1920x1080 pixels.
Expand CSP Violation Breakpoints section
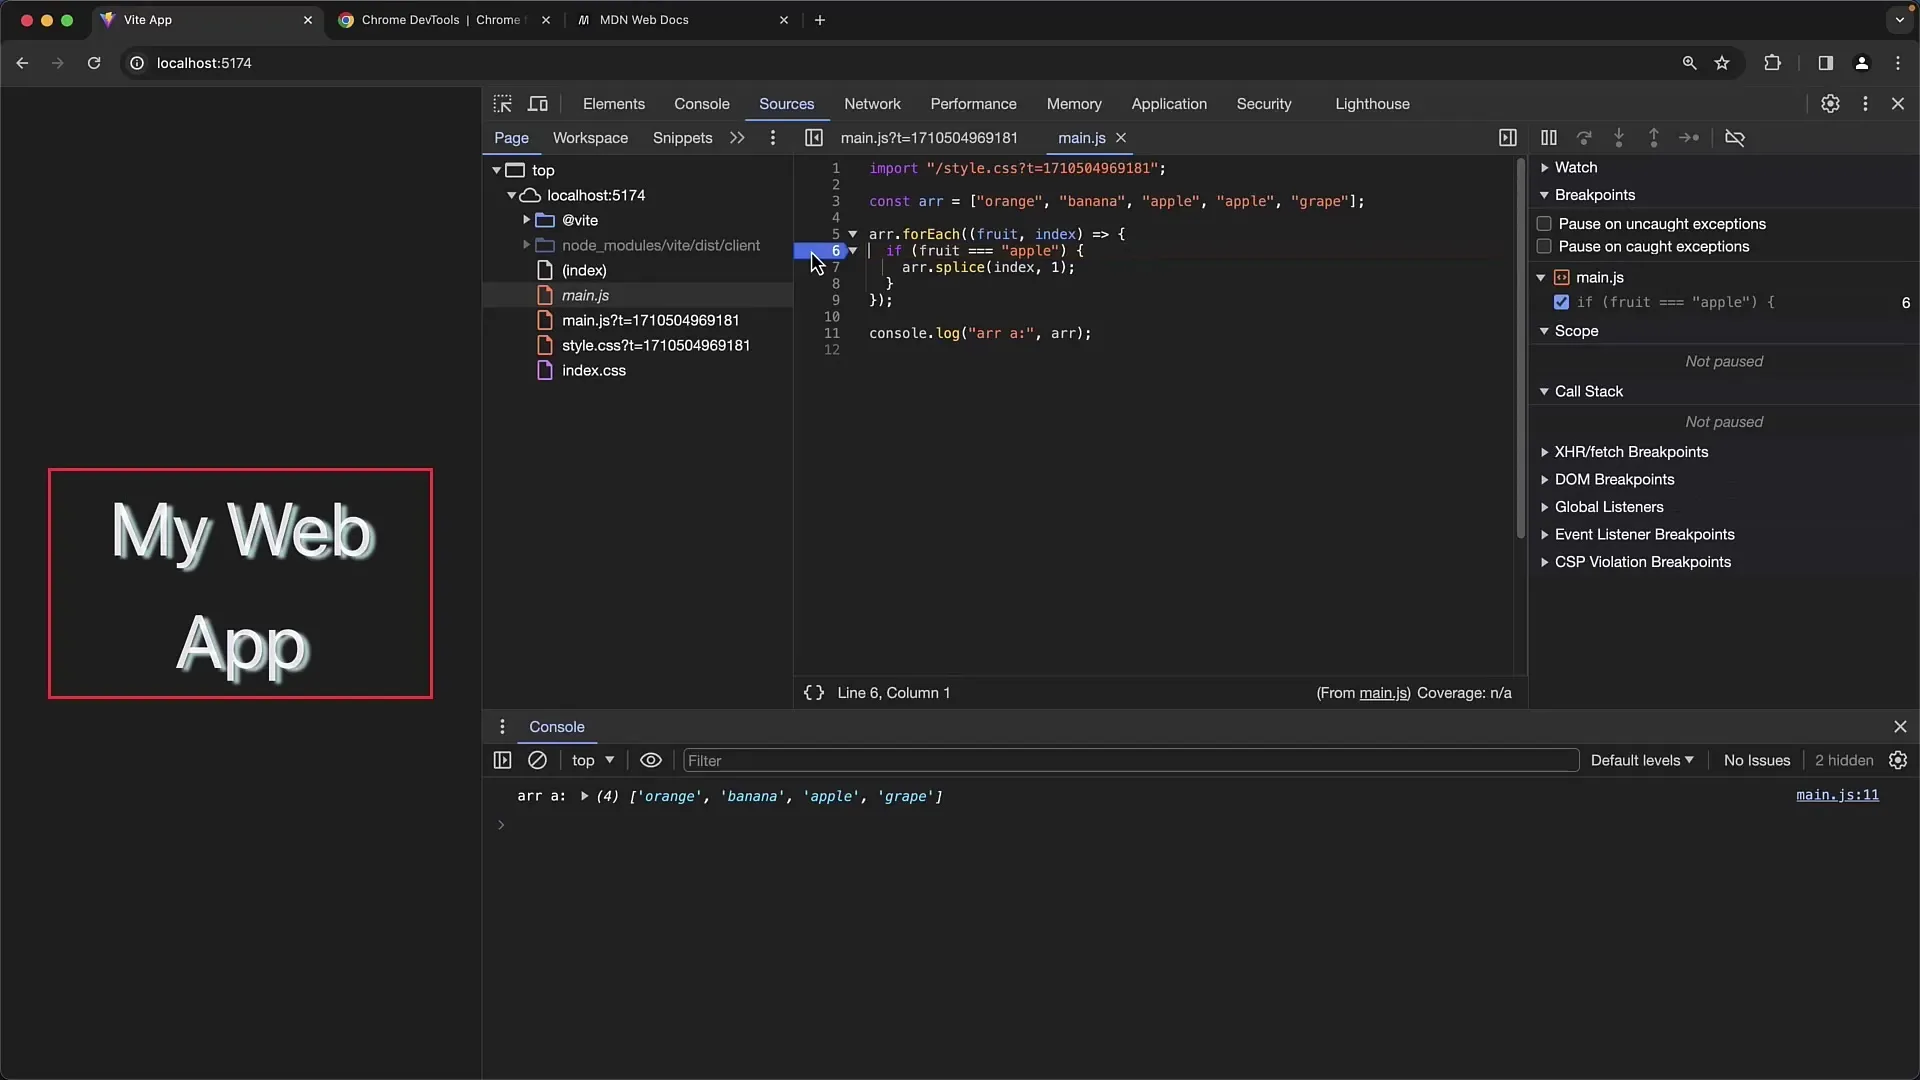point(1642,562)
